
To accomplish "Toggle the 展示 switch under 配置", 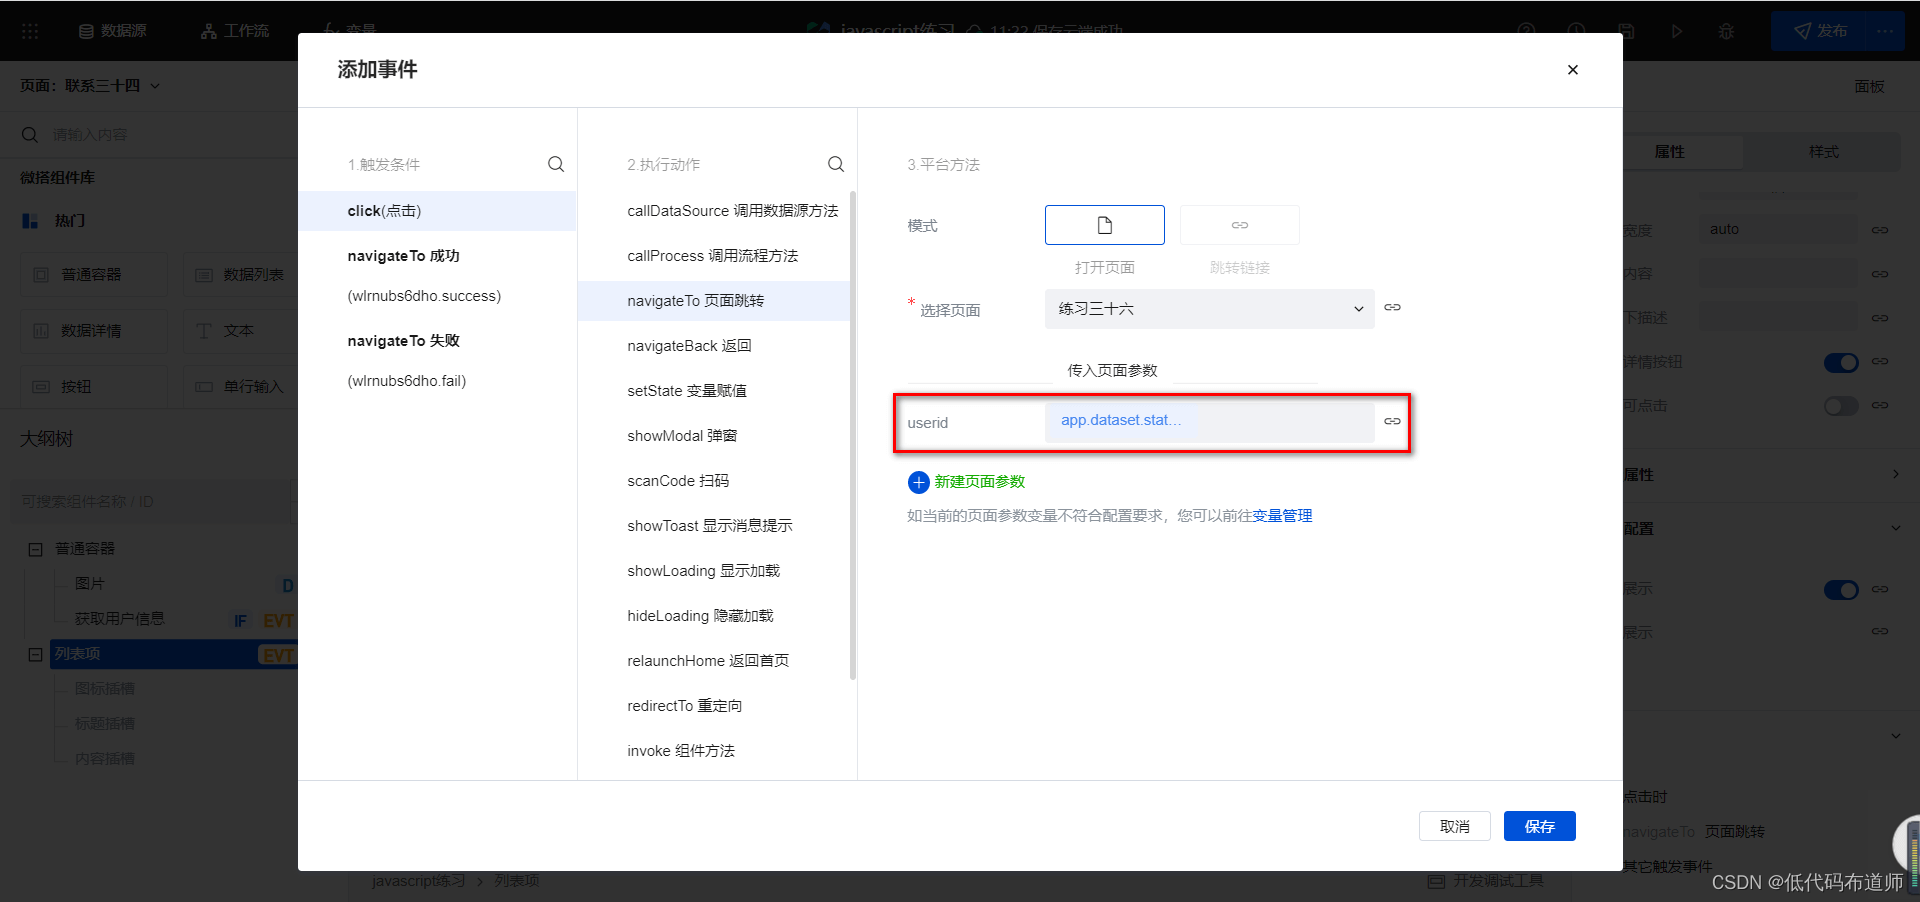I will click(x=1840, y=590).
